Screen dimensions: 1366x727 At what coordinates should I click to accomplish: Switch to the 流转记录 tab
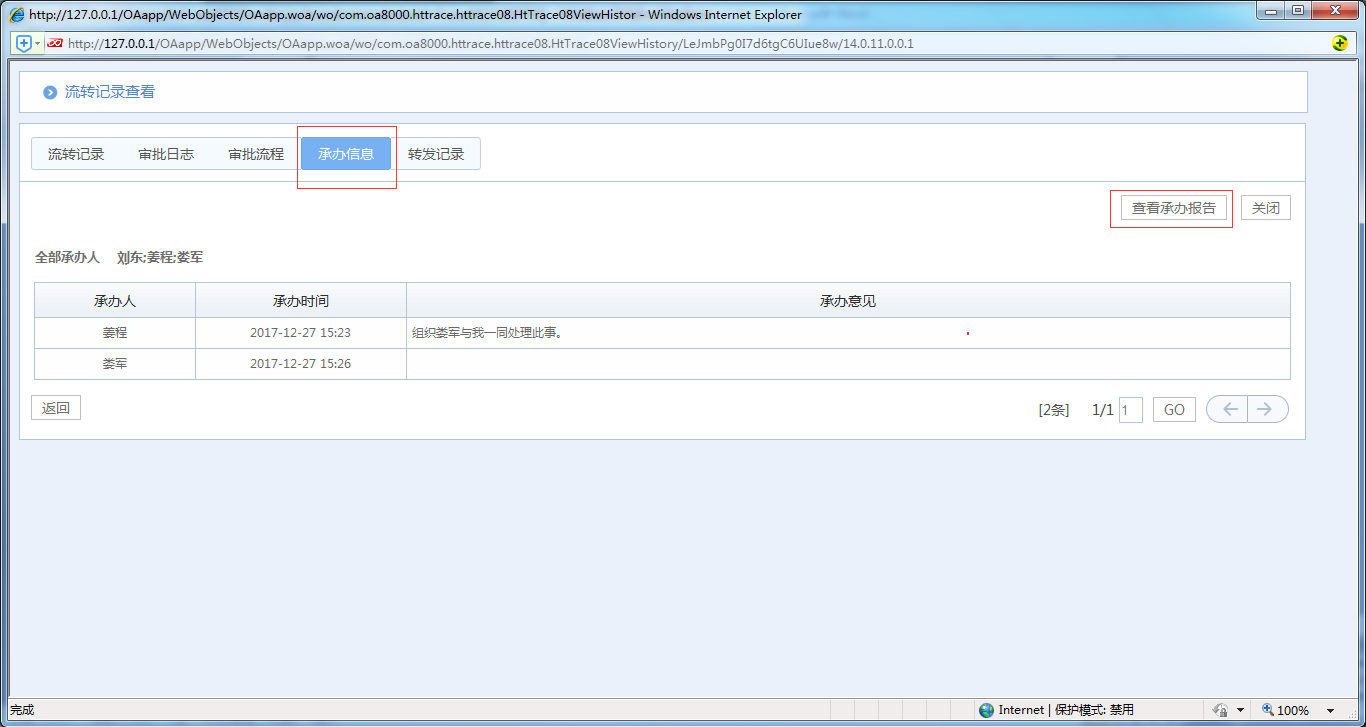point(76,154)
